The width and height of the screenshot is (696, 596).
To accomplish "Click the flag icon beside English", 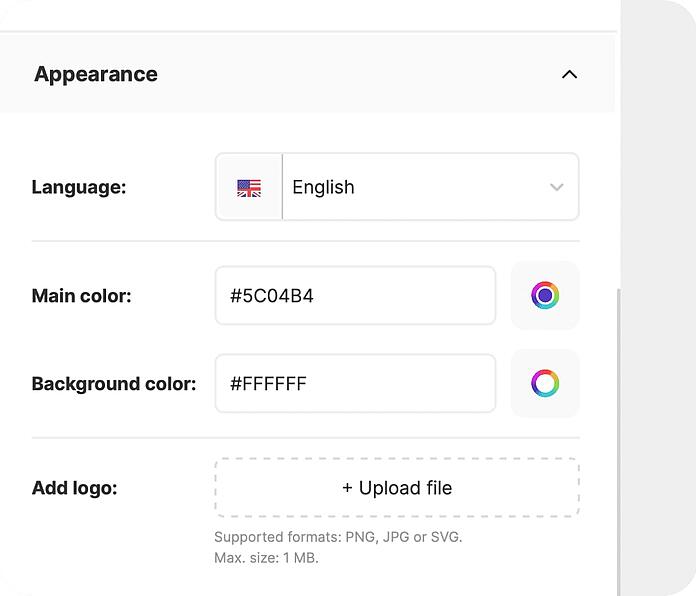I will 249,188.
